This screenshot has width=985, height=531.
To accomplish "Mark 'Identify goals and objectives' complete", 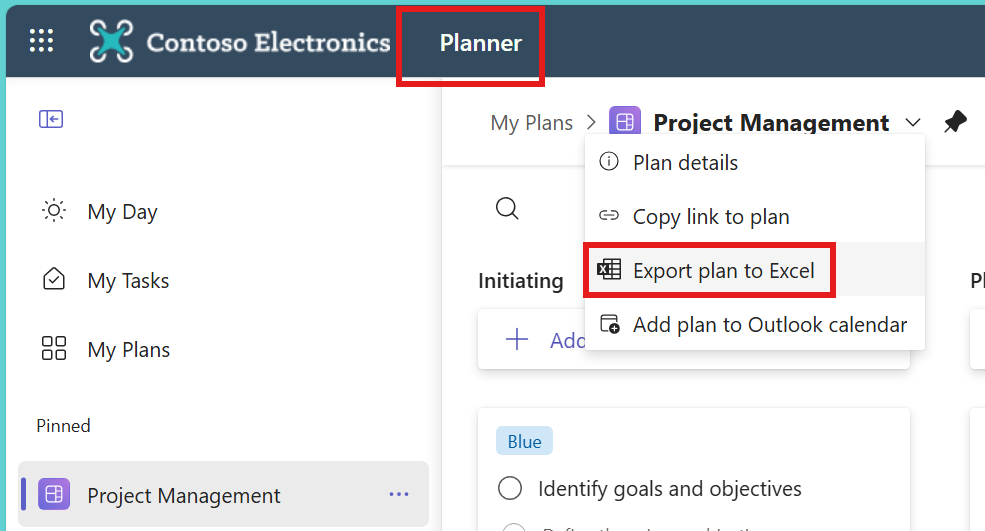I will [x=510, y=489].
